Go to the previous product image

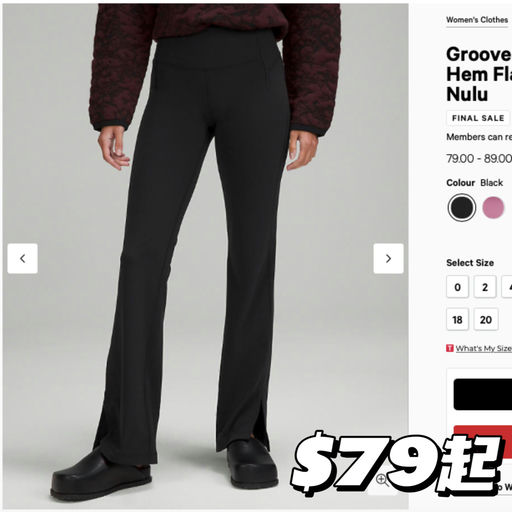[23, 258]
